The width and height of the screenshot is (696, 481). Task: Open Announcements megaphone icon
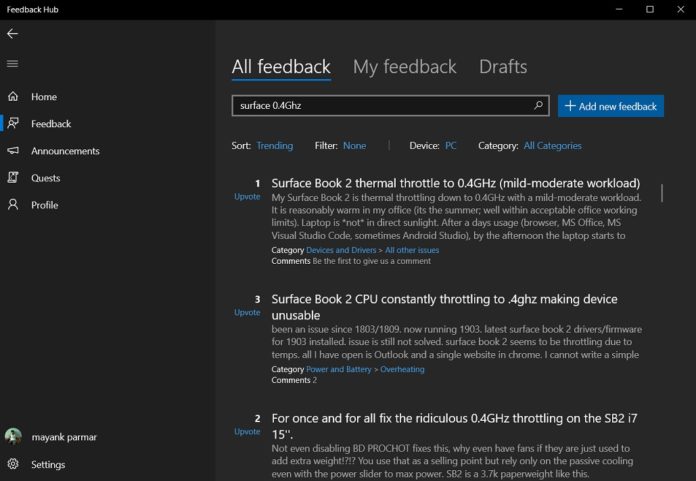(x=13, y=151)
